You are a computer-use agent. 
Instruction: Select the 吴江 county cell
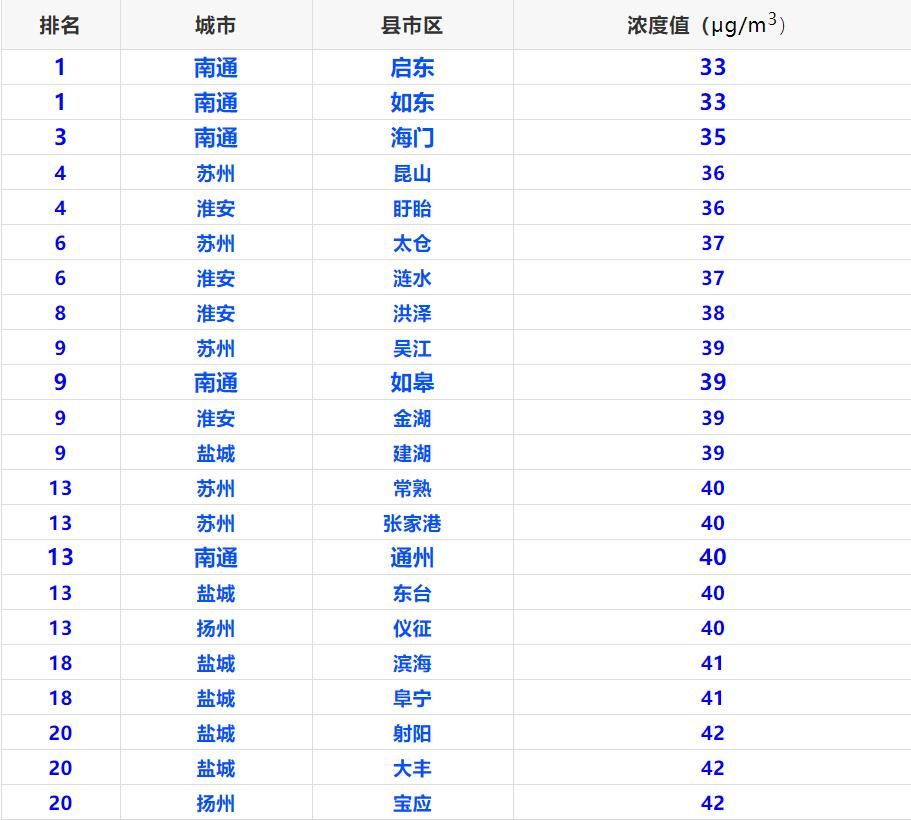point(412,348)
